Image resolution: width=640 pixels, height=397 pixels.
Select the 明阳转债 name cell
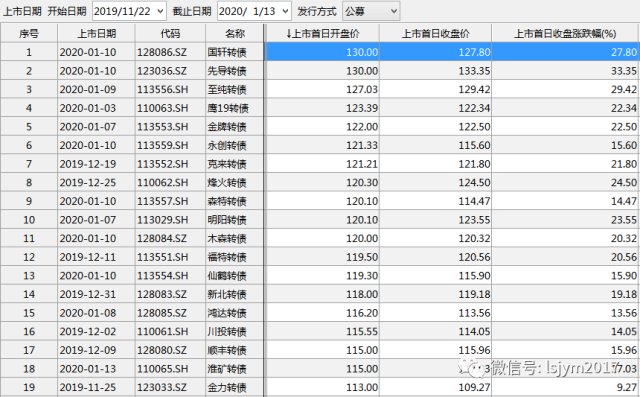[x=235, y=220]
